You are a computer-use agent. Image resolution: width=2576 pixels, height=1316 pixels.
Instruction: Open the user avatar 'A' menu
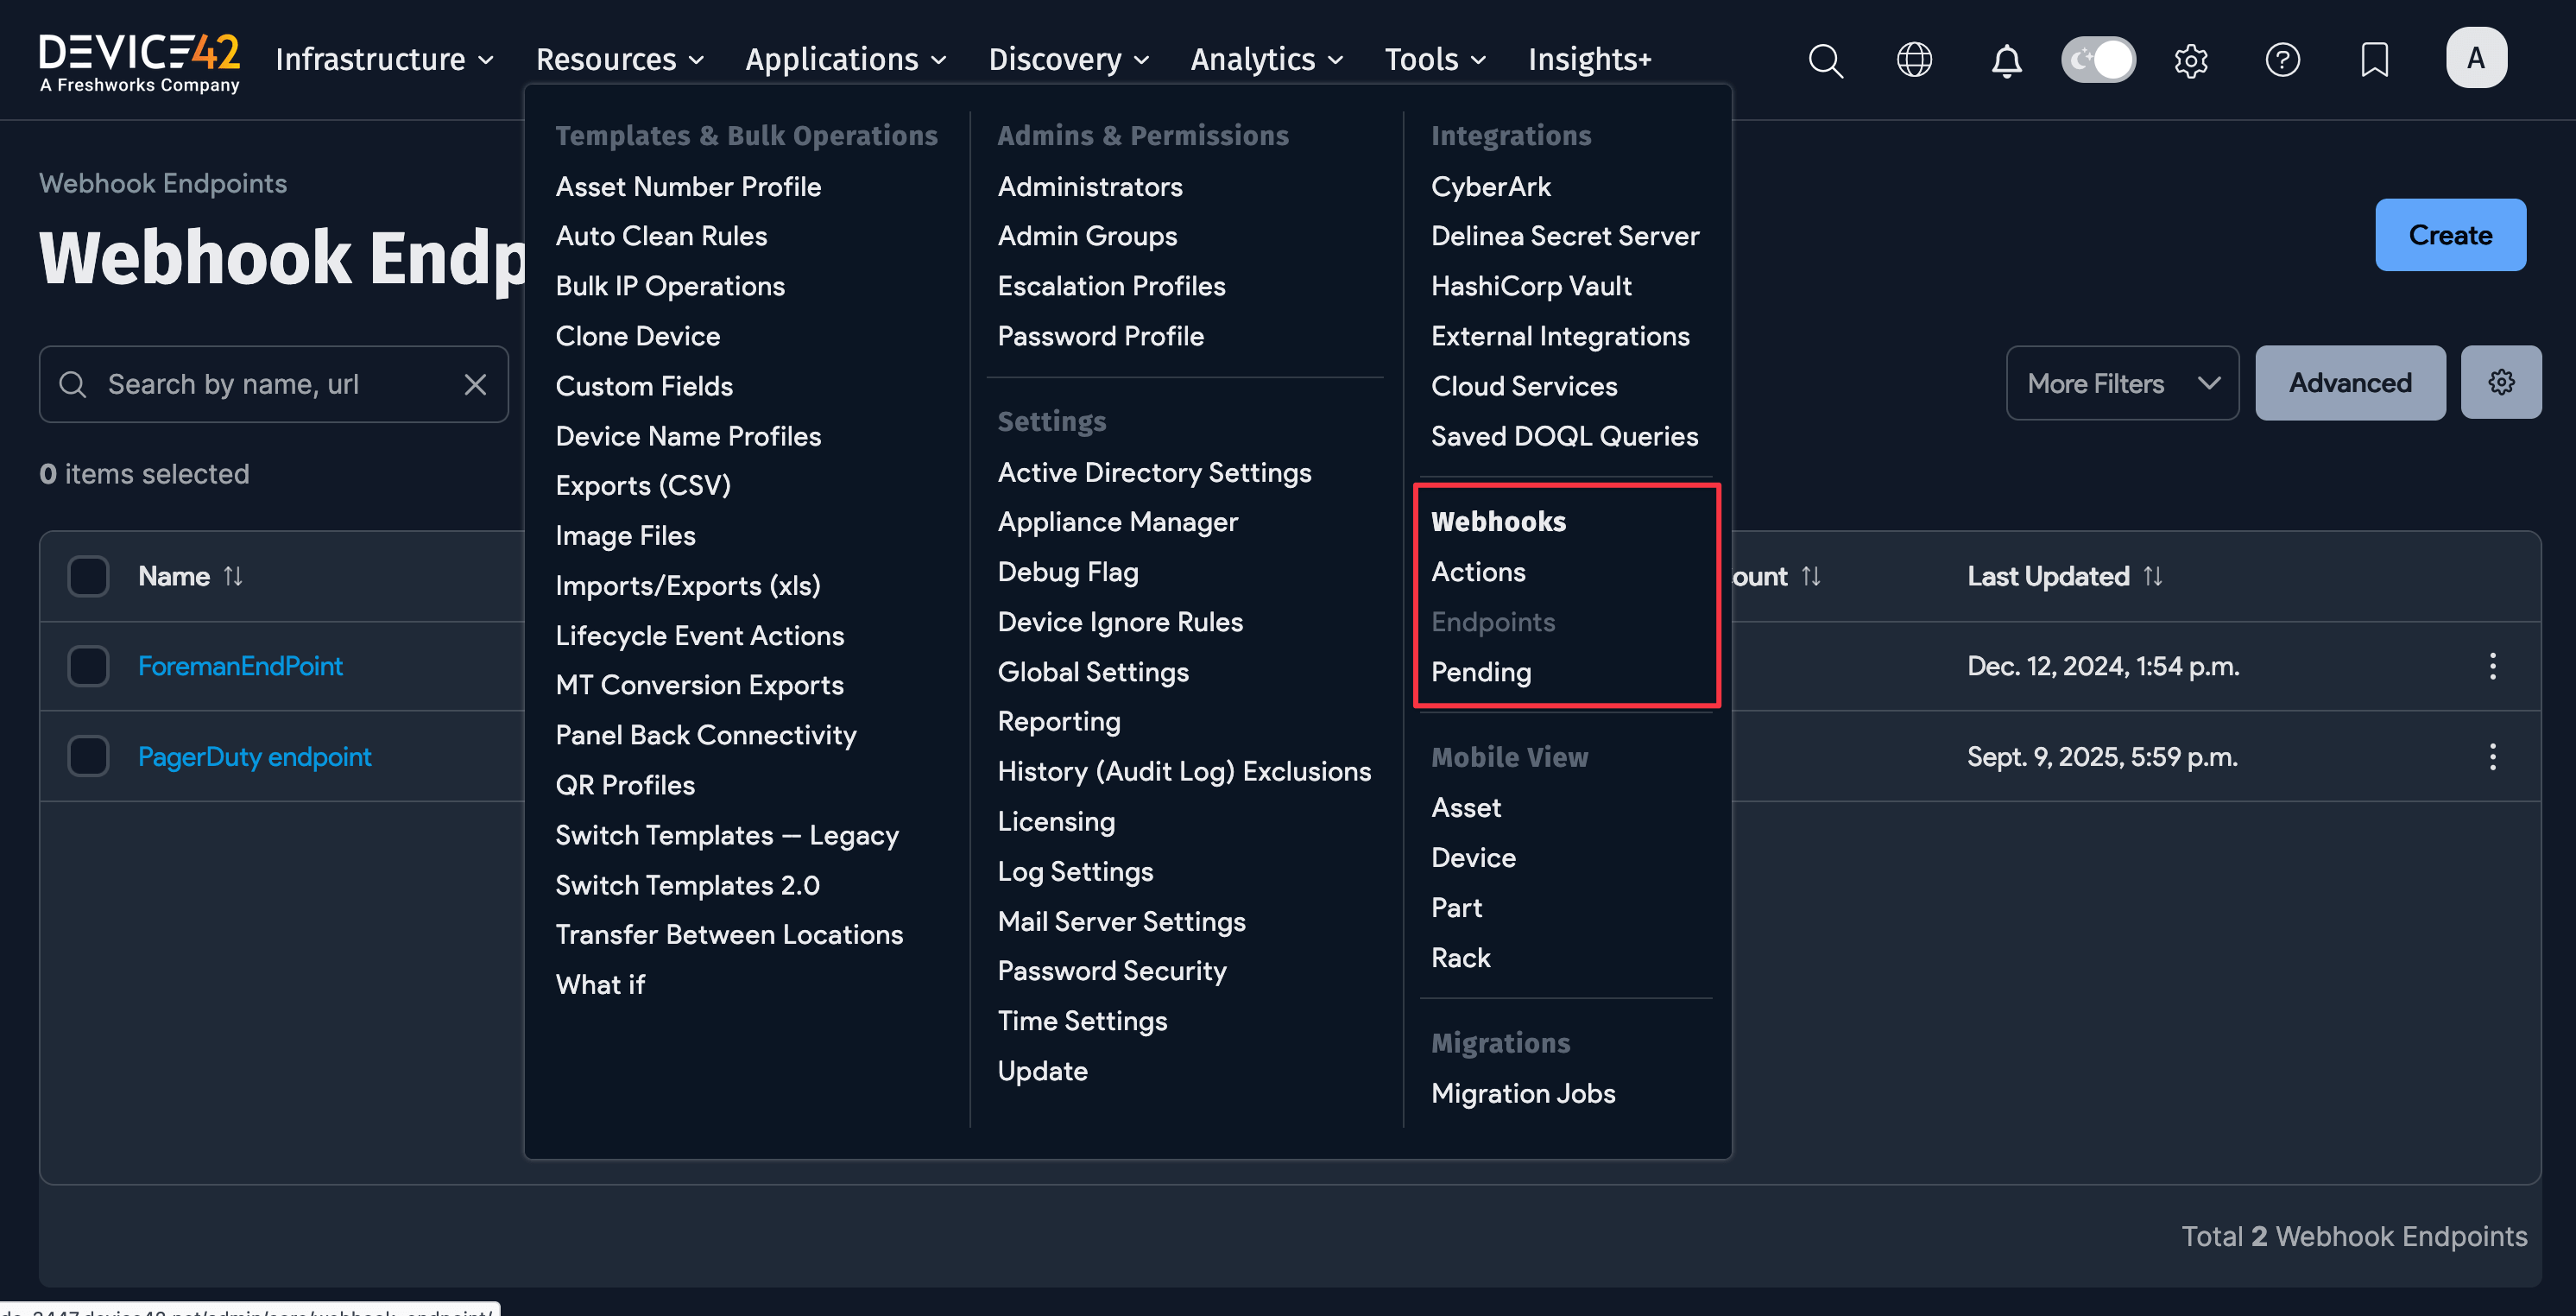2475,58
